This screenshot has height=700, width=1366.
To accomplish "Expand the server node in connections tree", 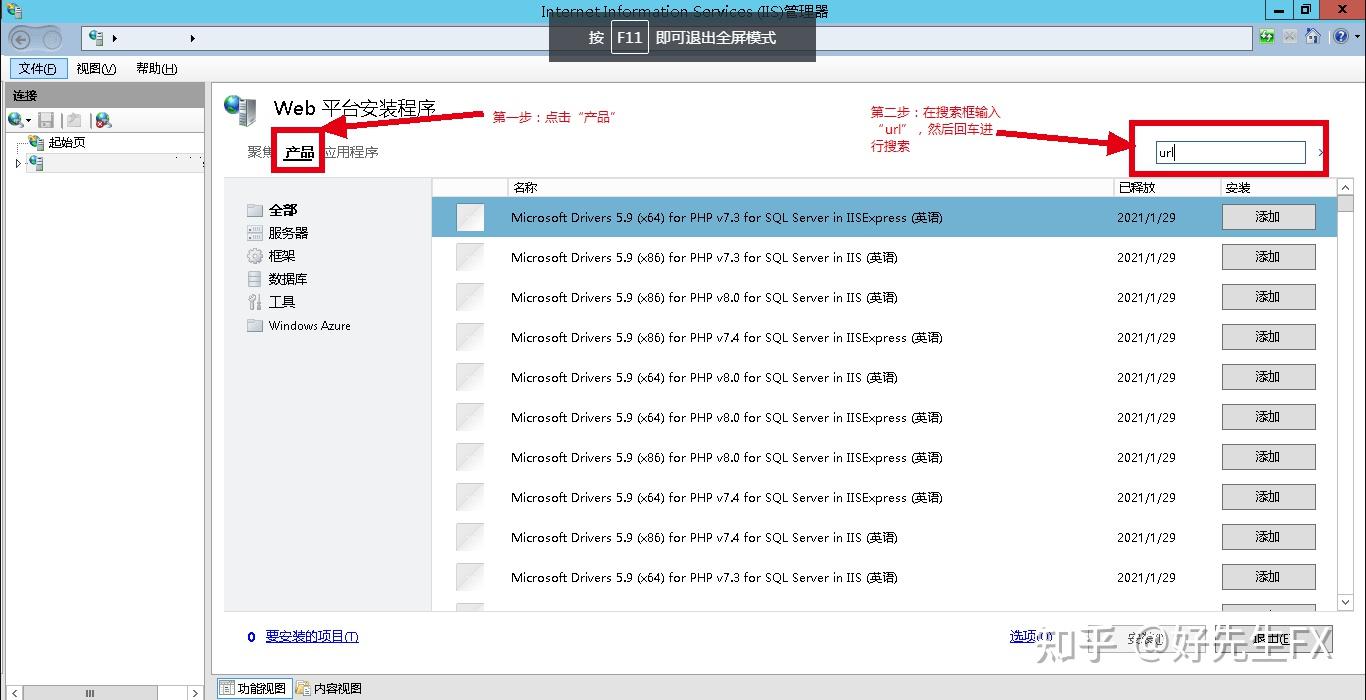I will [x=18, y=163].
